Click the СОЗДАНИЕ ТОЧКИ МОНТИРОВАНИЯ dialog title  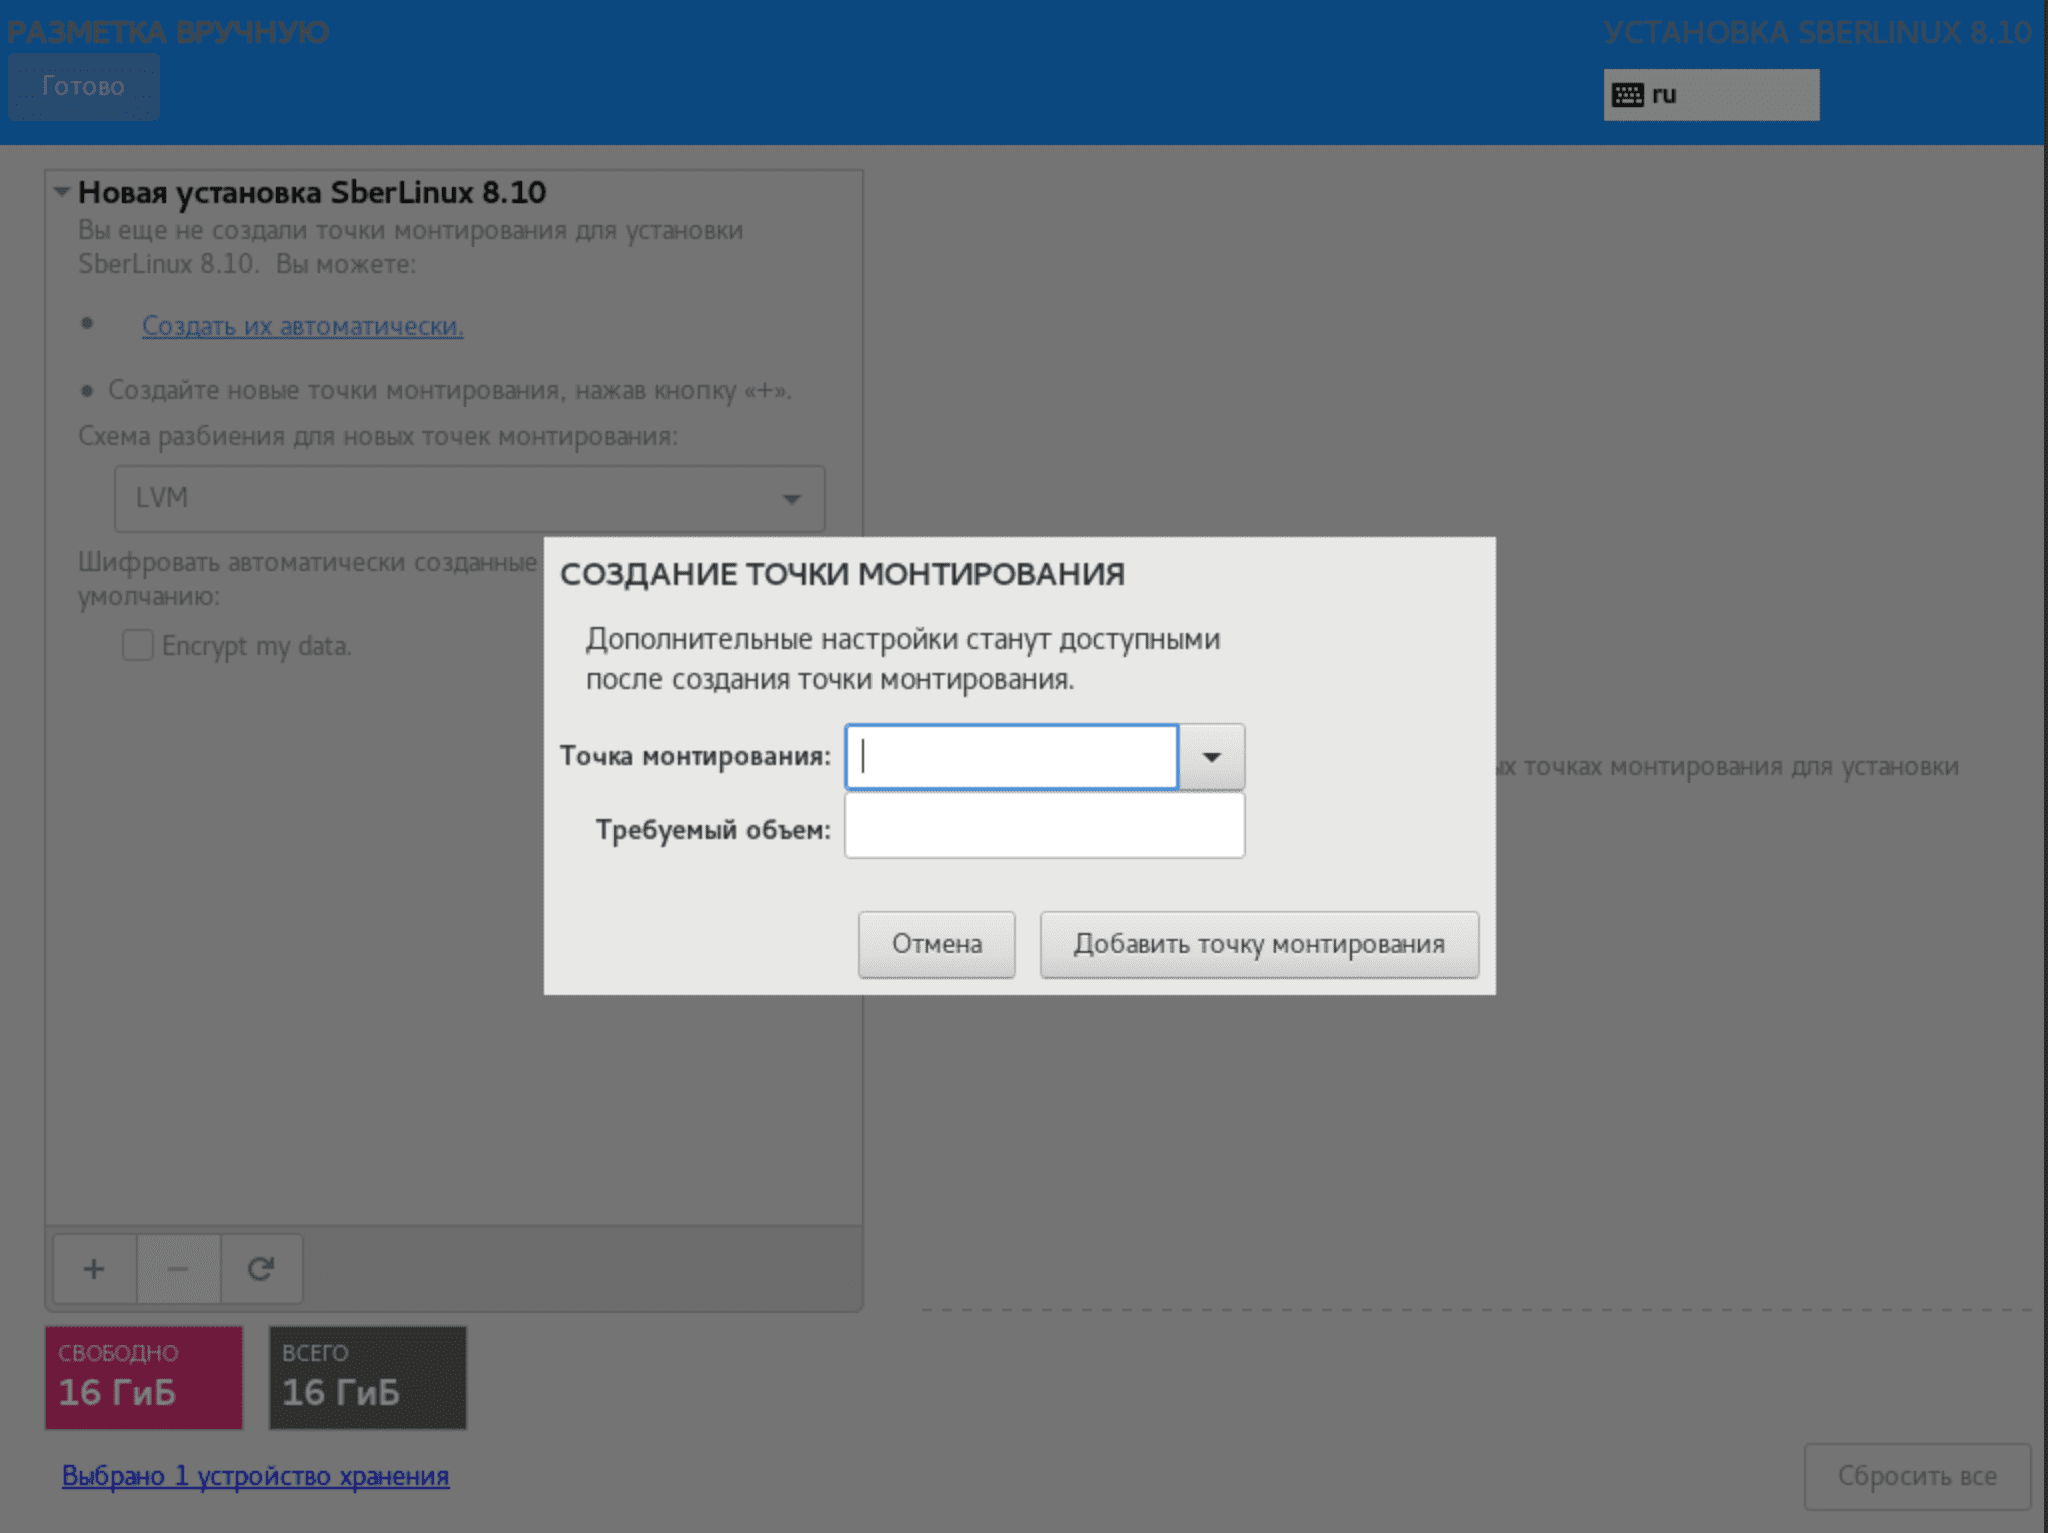(x=842, y=574)
